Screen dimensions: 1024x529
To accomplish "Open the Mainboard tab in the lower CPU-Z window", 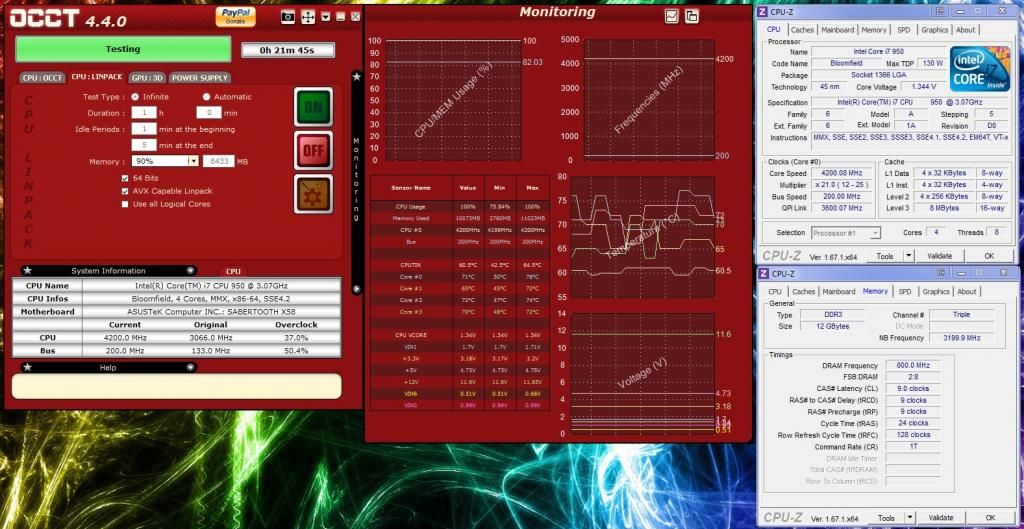I will pyautogui.click(x=838, y=292).
